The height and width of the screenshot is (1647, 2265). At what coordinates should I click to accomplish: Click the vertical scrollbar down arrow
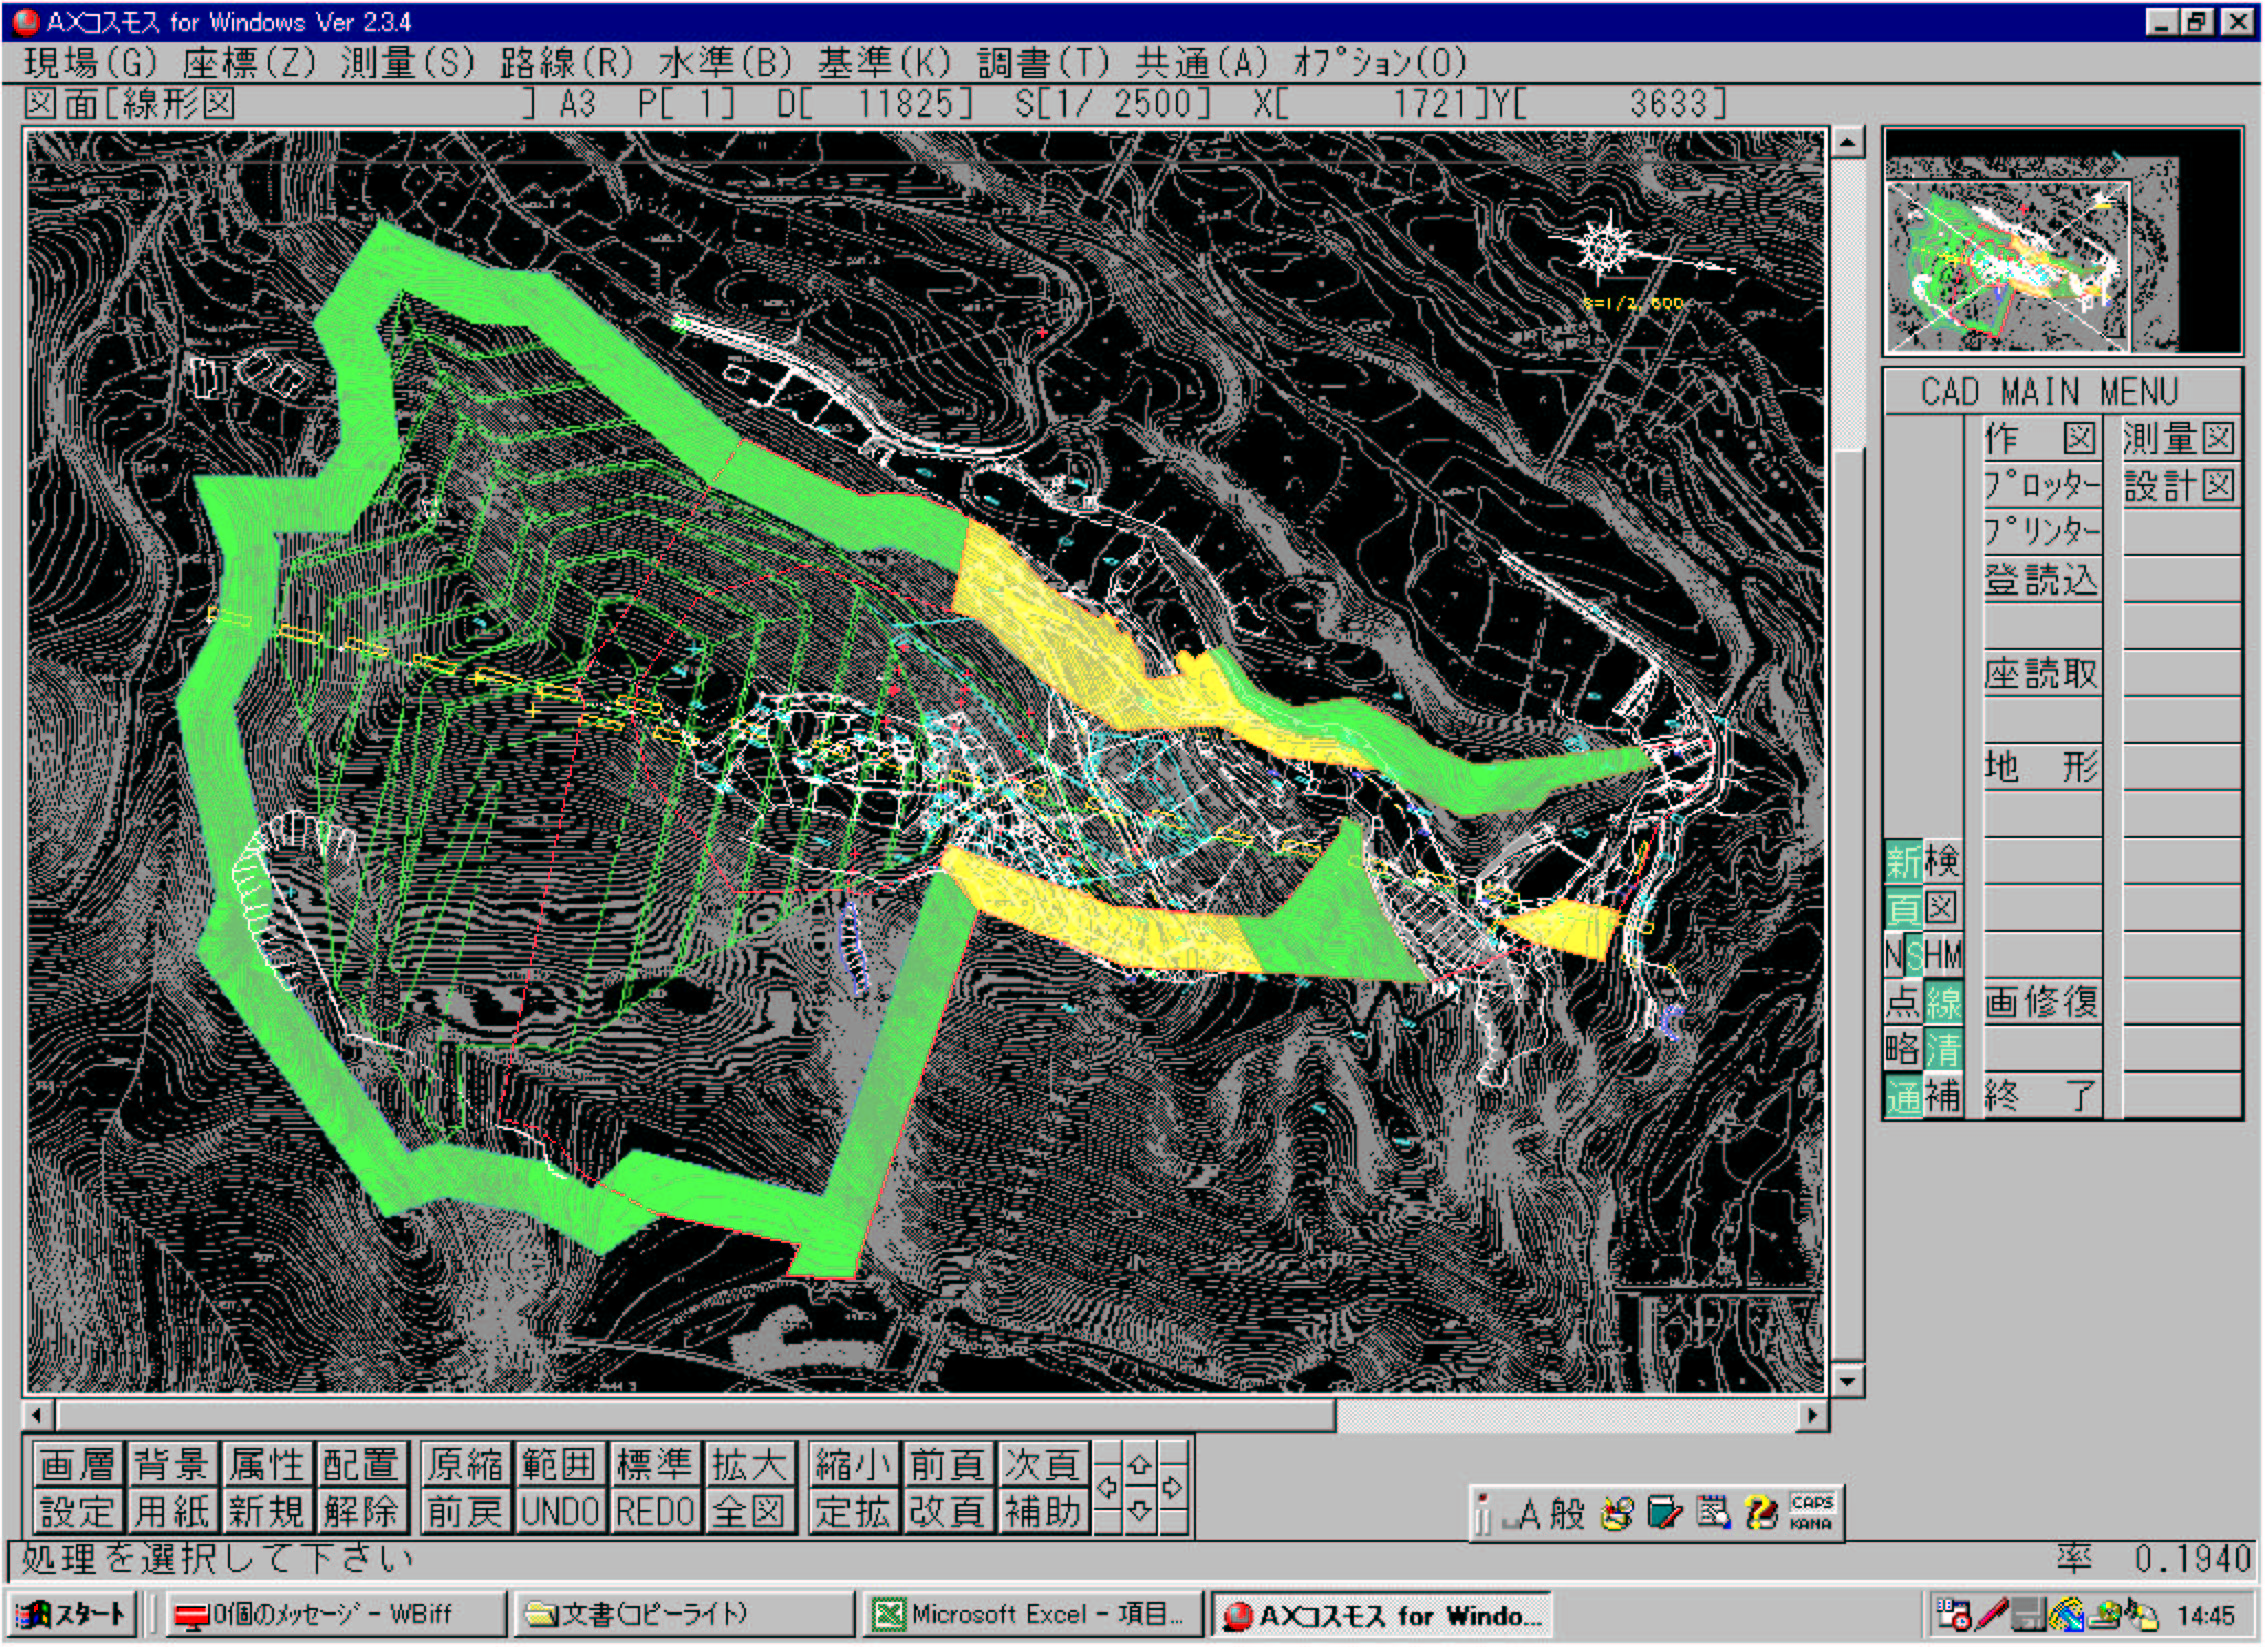point(1847,1381)
